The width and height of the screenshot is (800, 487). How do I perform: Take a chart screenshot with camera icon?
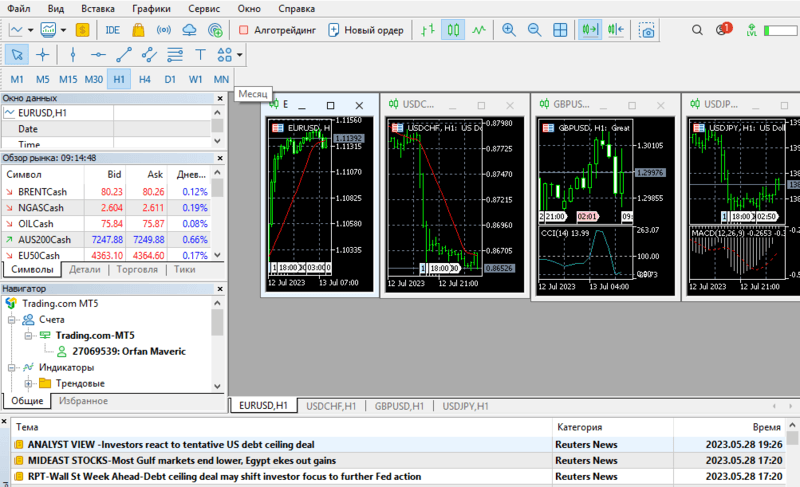tap(646, 31)
